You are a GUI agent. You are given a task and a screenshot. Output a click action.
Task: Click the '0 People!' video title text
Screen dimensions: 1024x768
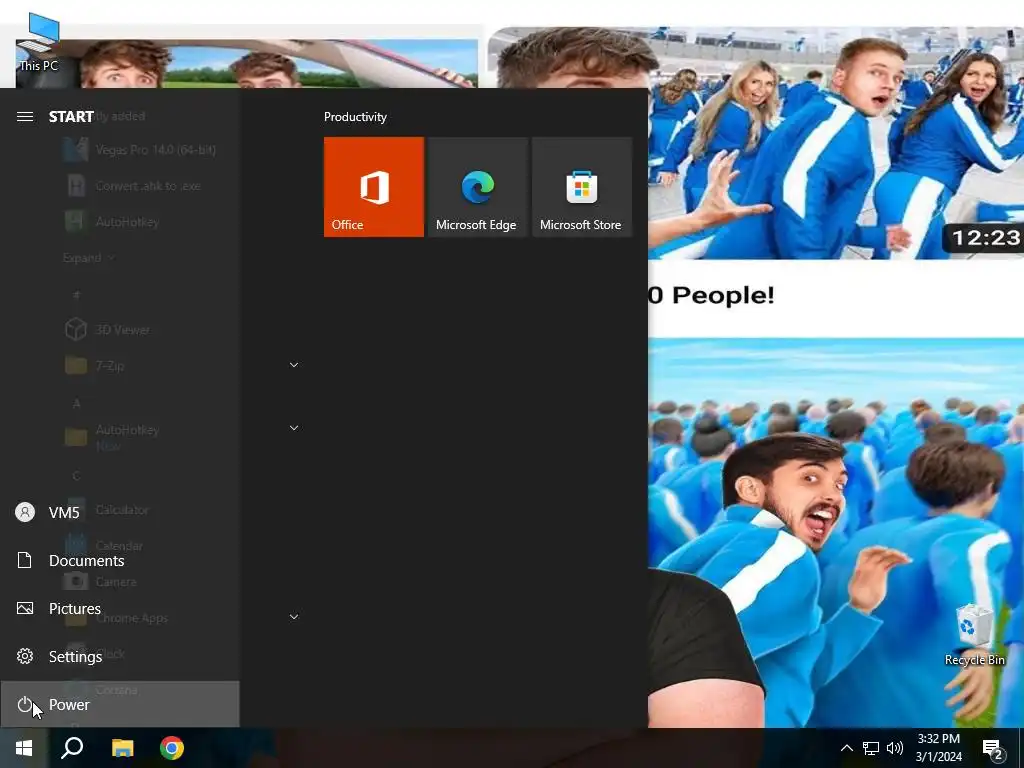[x=711, y=295]
